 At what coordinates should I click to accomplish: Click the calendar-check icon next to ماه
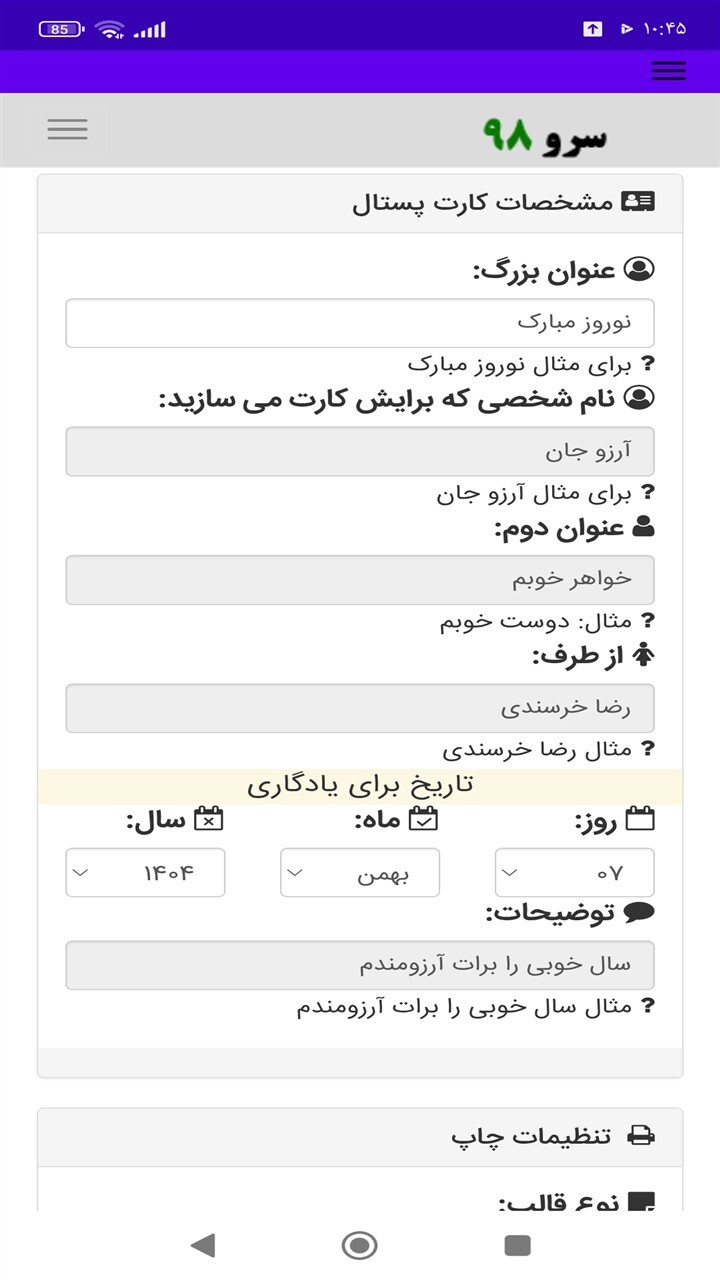pos(425,819)
